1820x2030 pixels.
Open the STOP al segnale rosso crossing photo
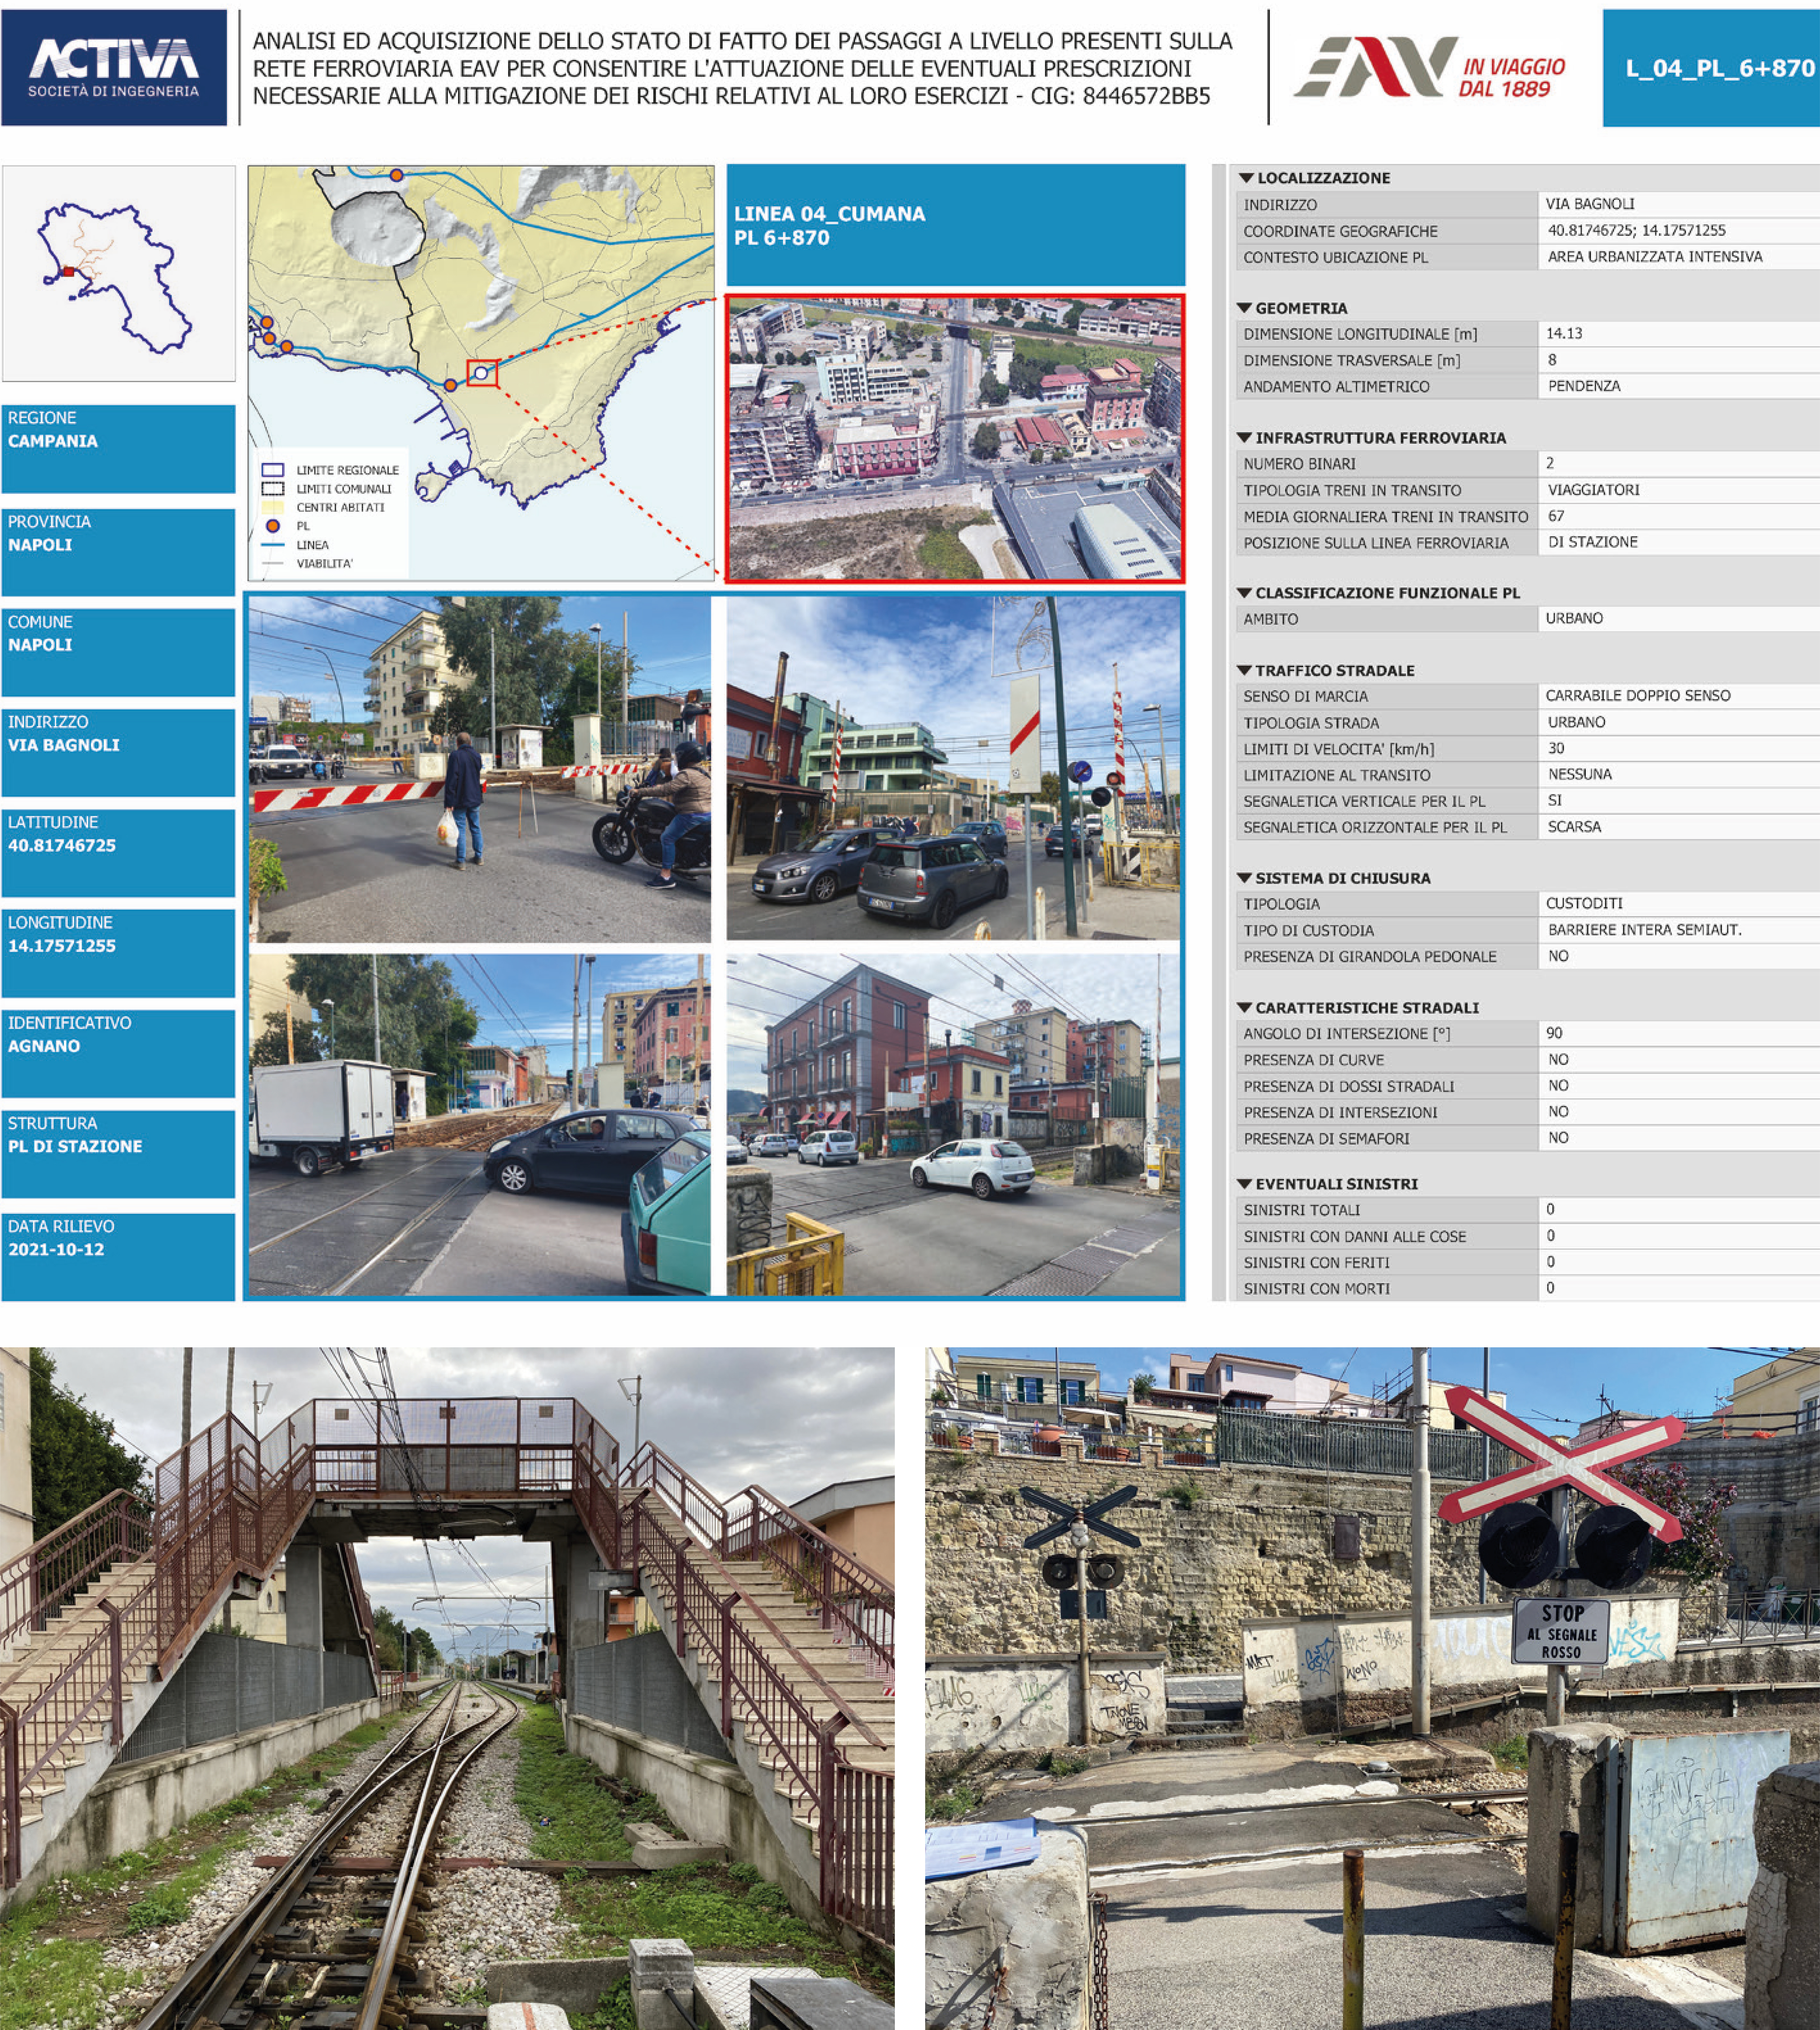1372,1688
